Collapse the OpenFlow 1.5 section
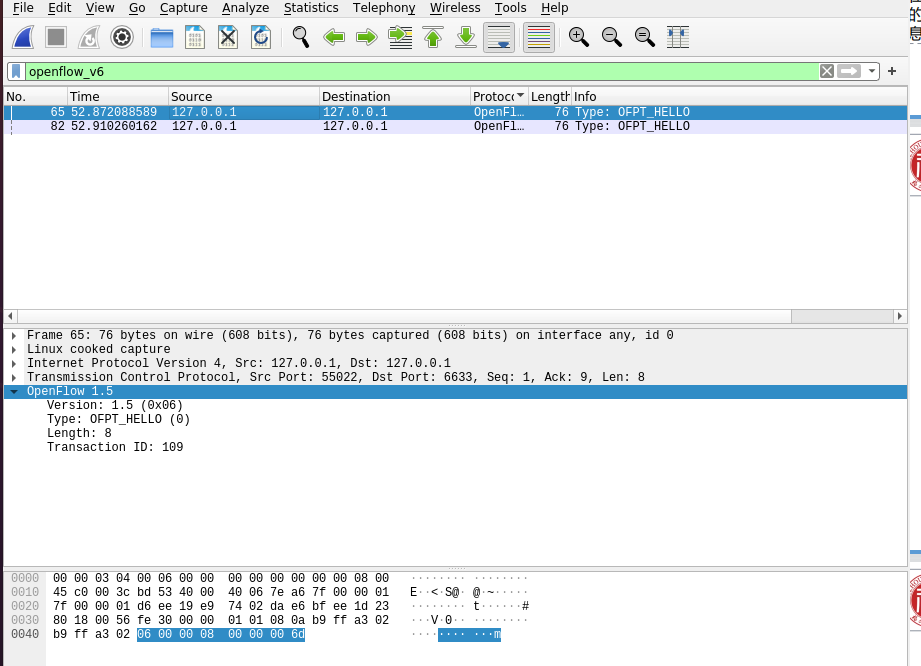 tap(14, 392)
